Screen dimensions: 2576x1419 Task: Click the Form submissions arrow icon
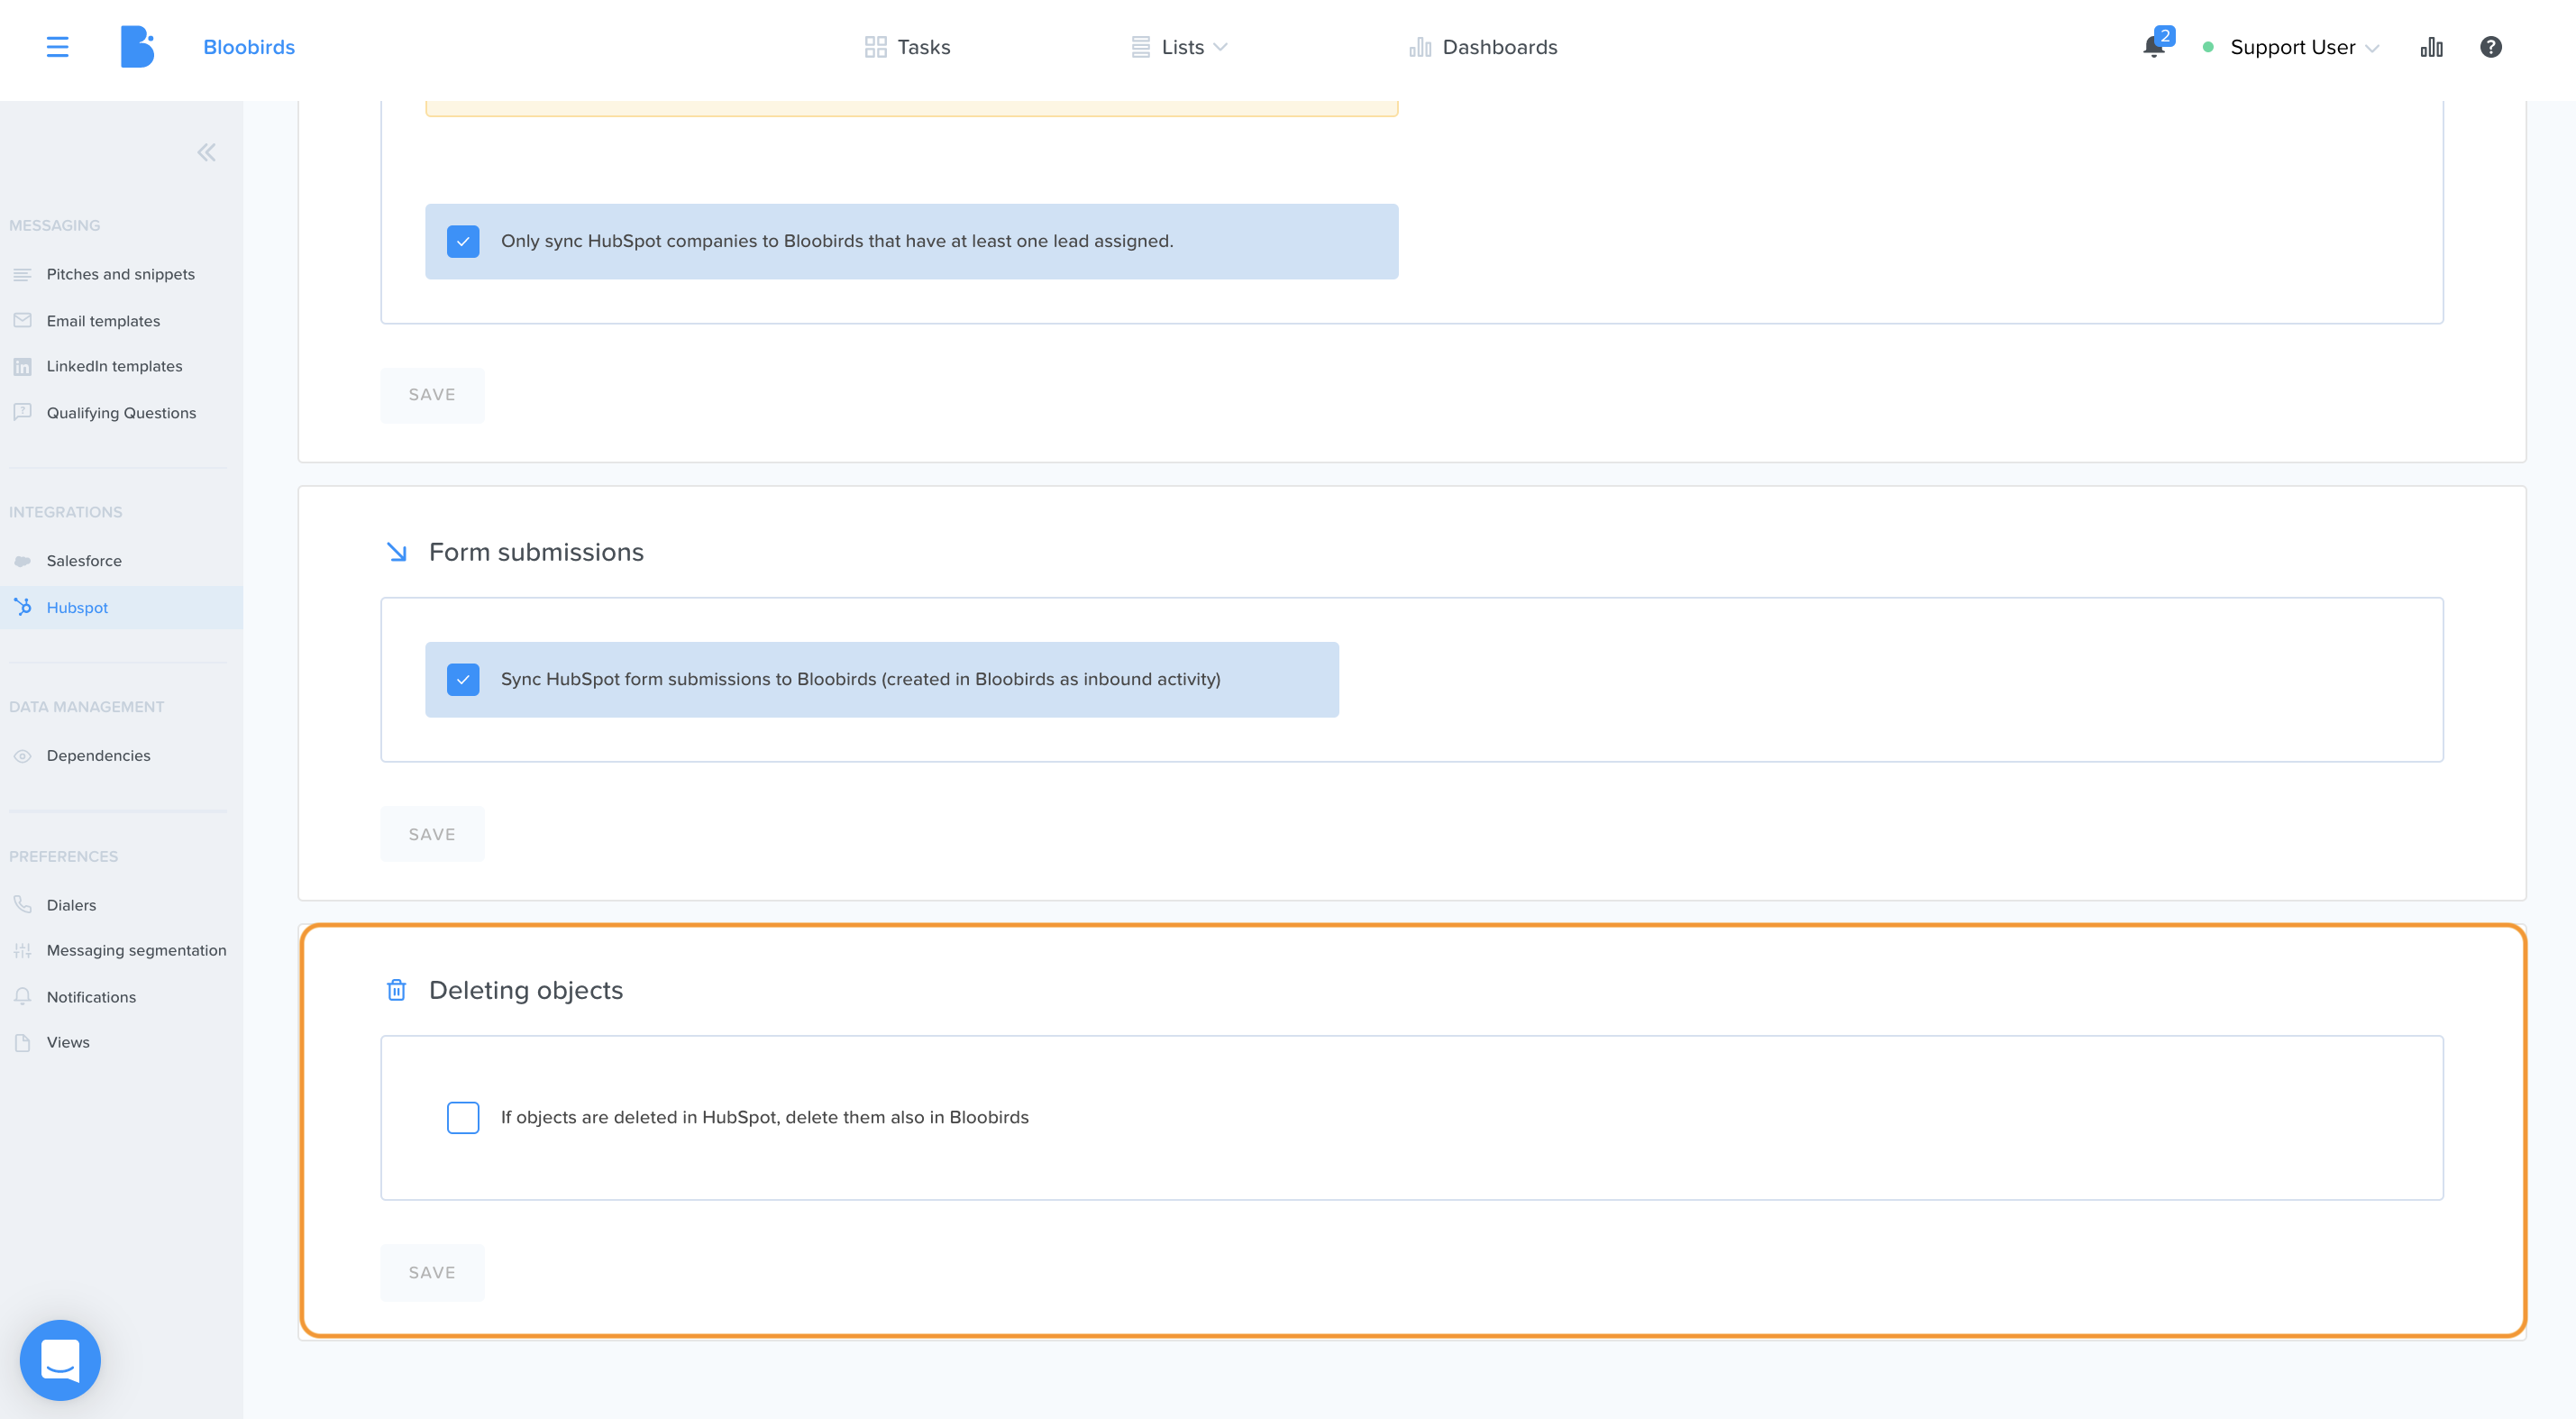pyautogui.click(x=396, y=552)
